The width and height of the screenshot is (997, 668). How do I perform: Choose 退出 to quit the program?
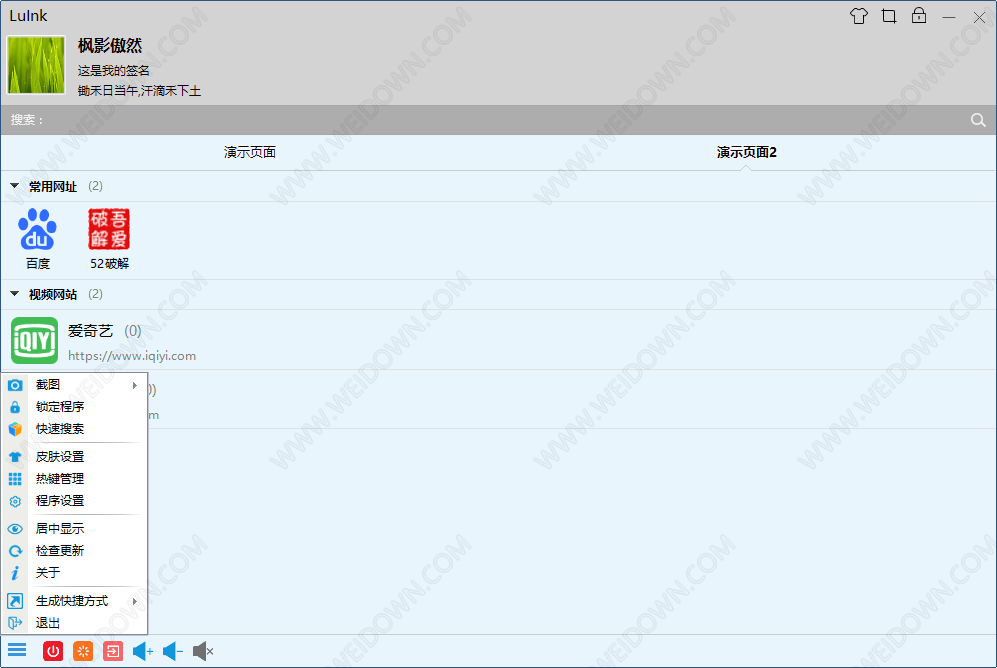click(x=74, y=623)
